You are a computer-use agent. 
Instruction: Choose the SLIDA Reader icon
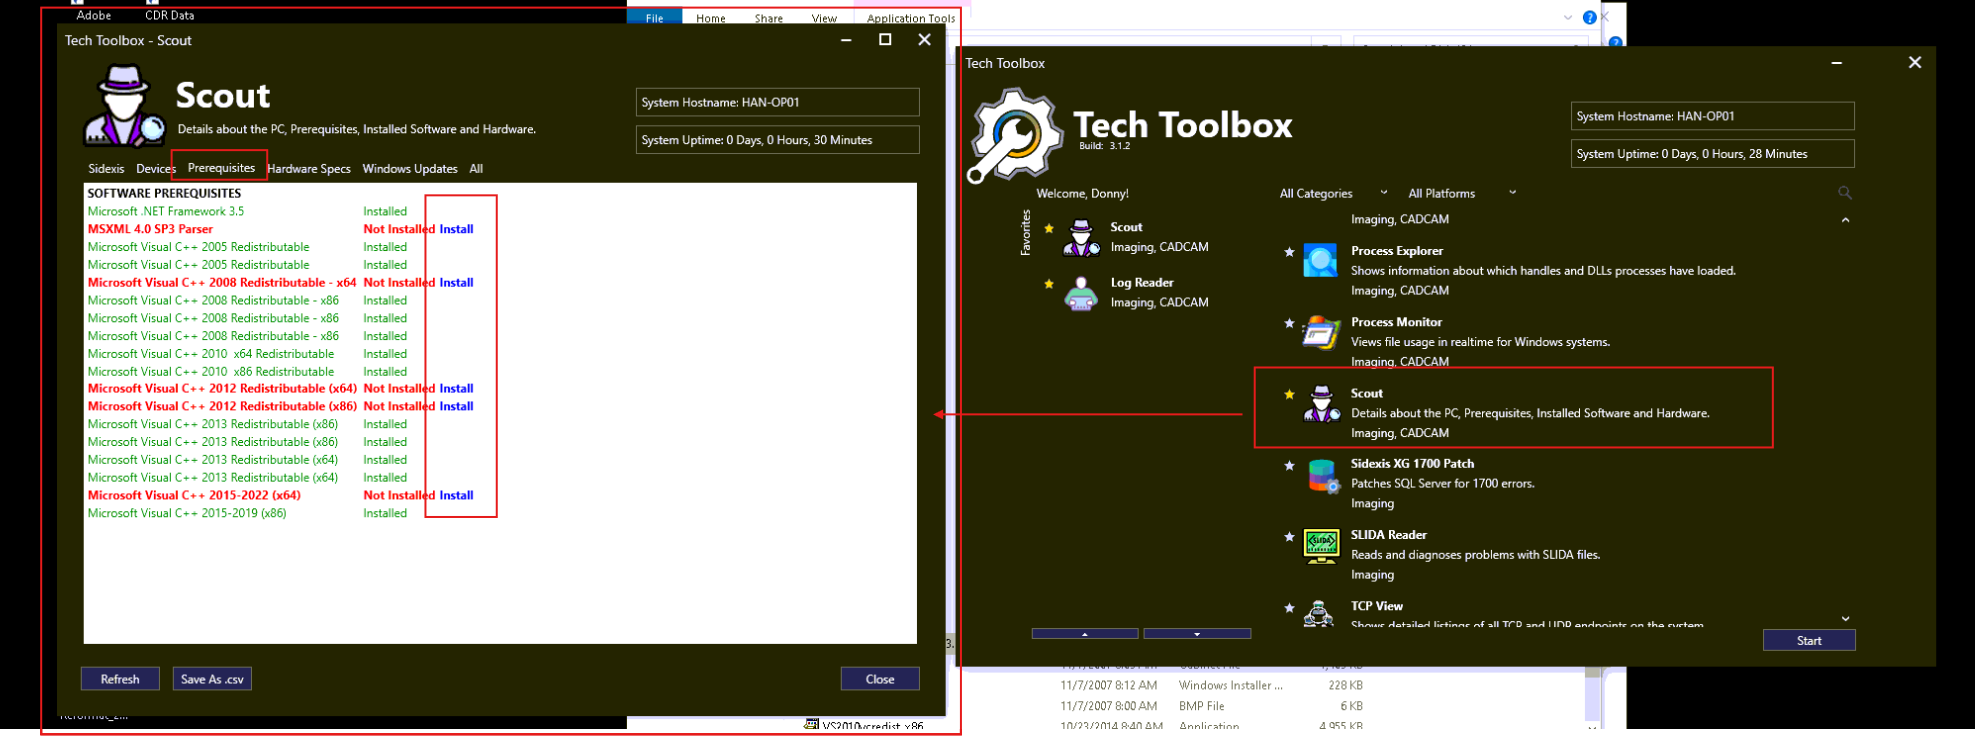(1321, 547)
